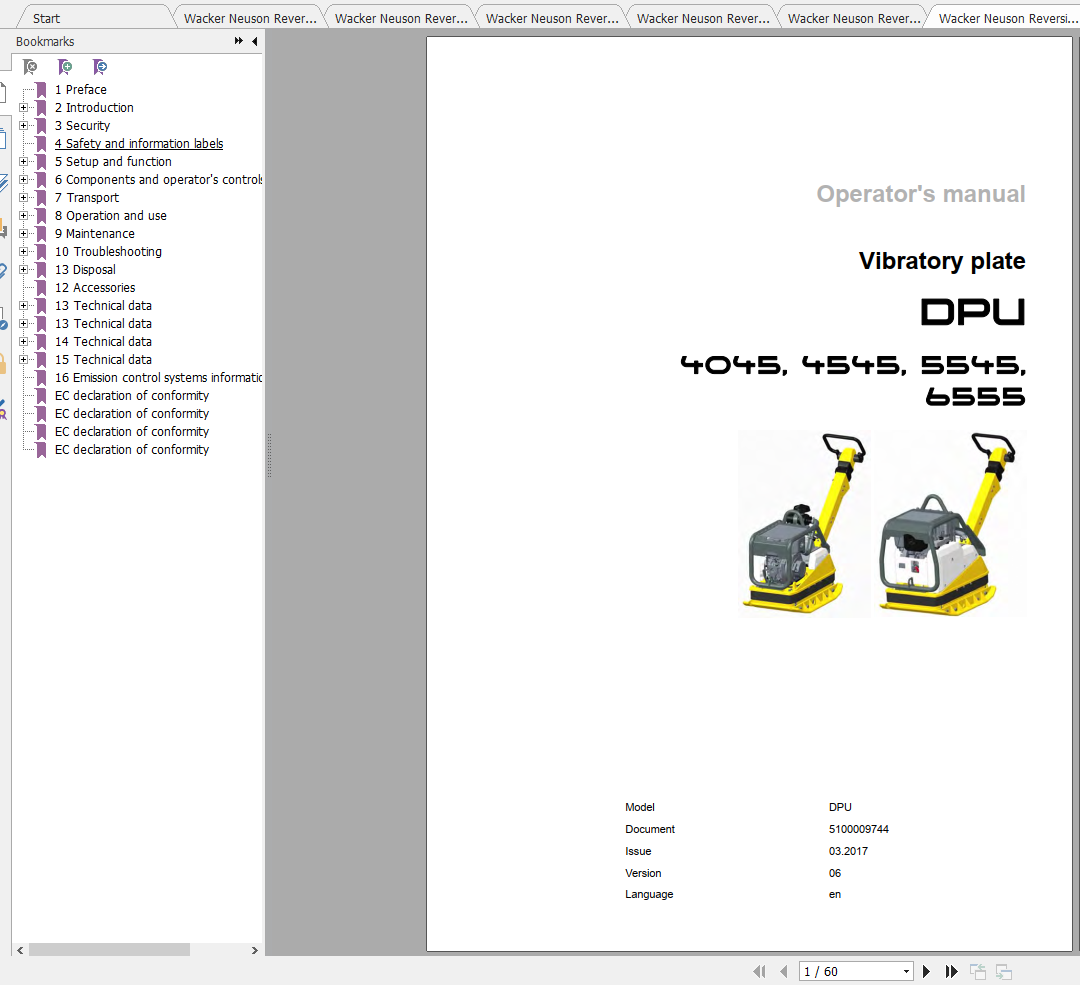Click the delete bookmark icon
Screen dimensions: 1080x985
(30, 67)
